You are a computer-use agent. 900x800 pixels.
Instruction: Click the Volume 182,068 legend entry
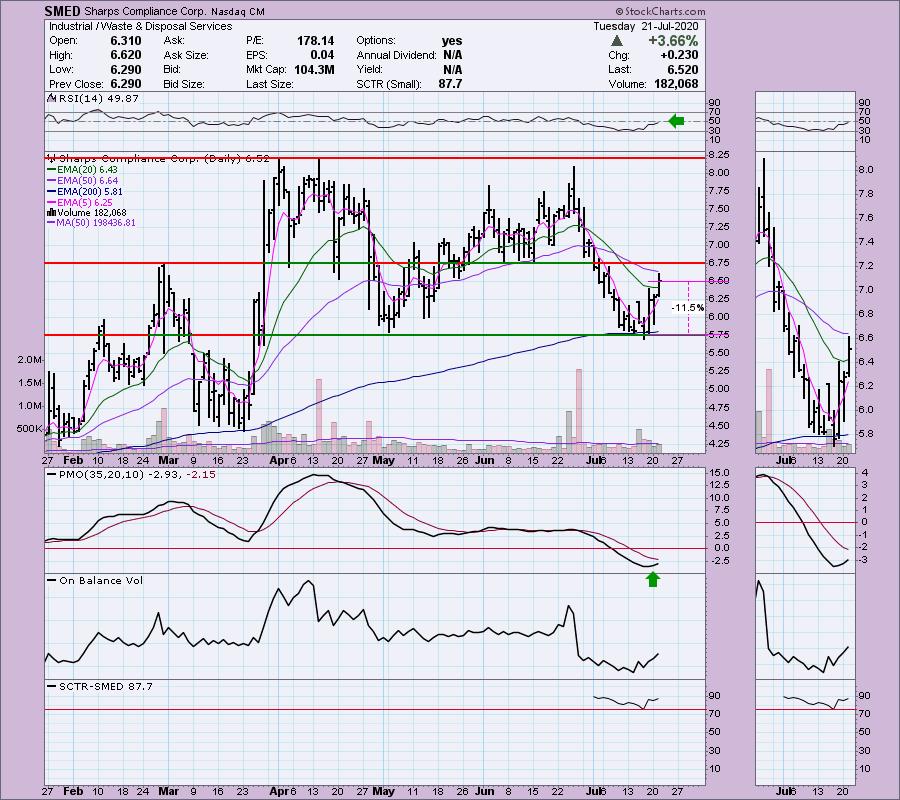(x=90, y=213)
